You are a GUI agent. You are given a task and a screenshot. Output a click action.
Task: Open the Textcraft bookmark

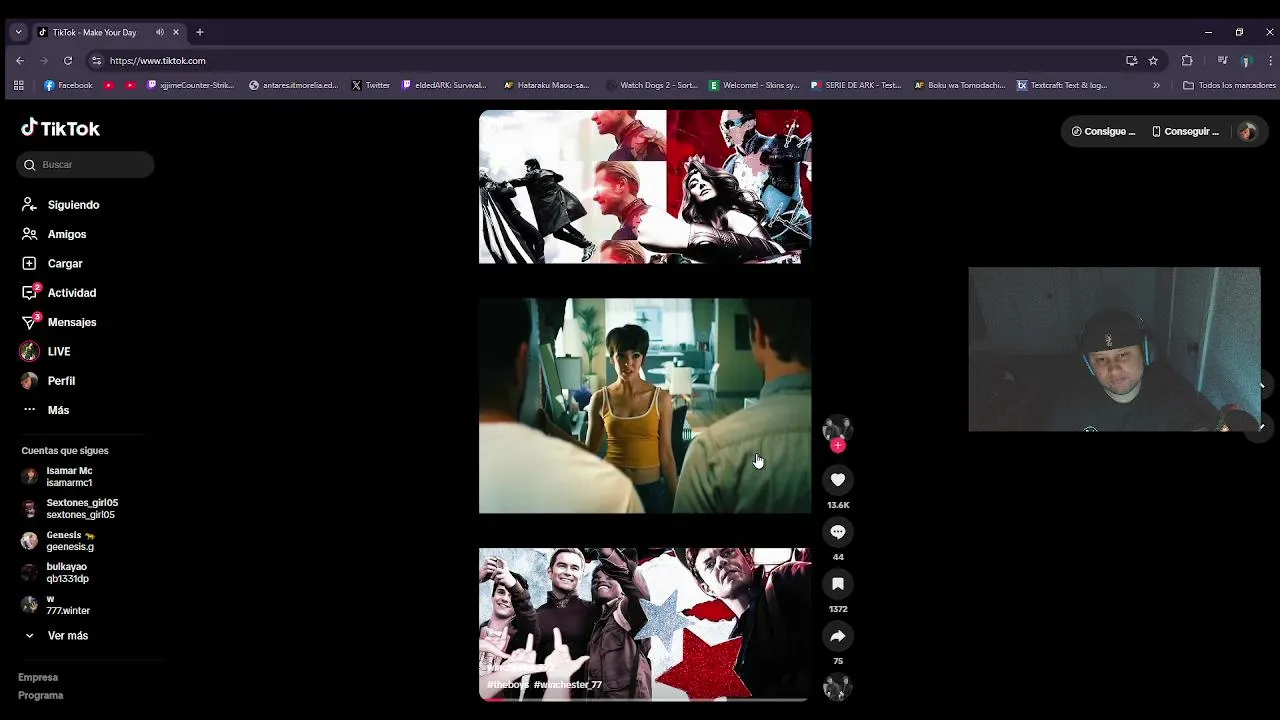click(1062, 86)
